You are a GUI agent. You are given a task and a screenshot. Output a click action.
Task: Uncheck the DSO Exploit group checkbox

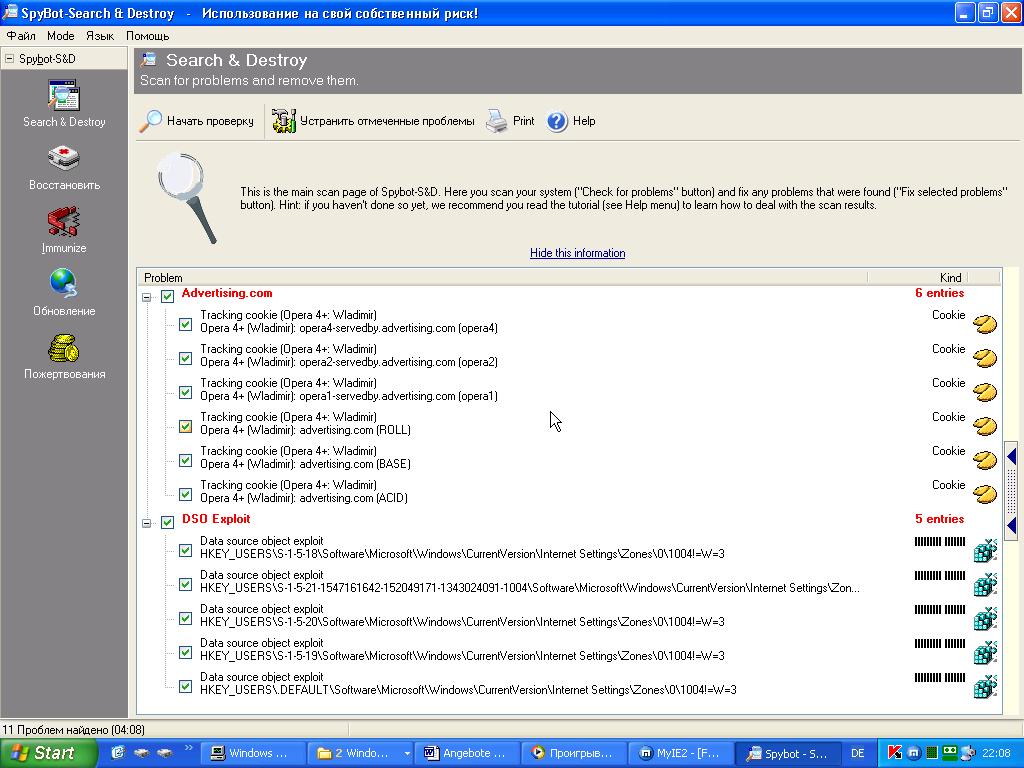tap(167, 522)
